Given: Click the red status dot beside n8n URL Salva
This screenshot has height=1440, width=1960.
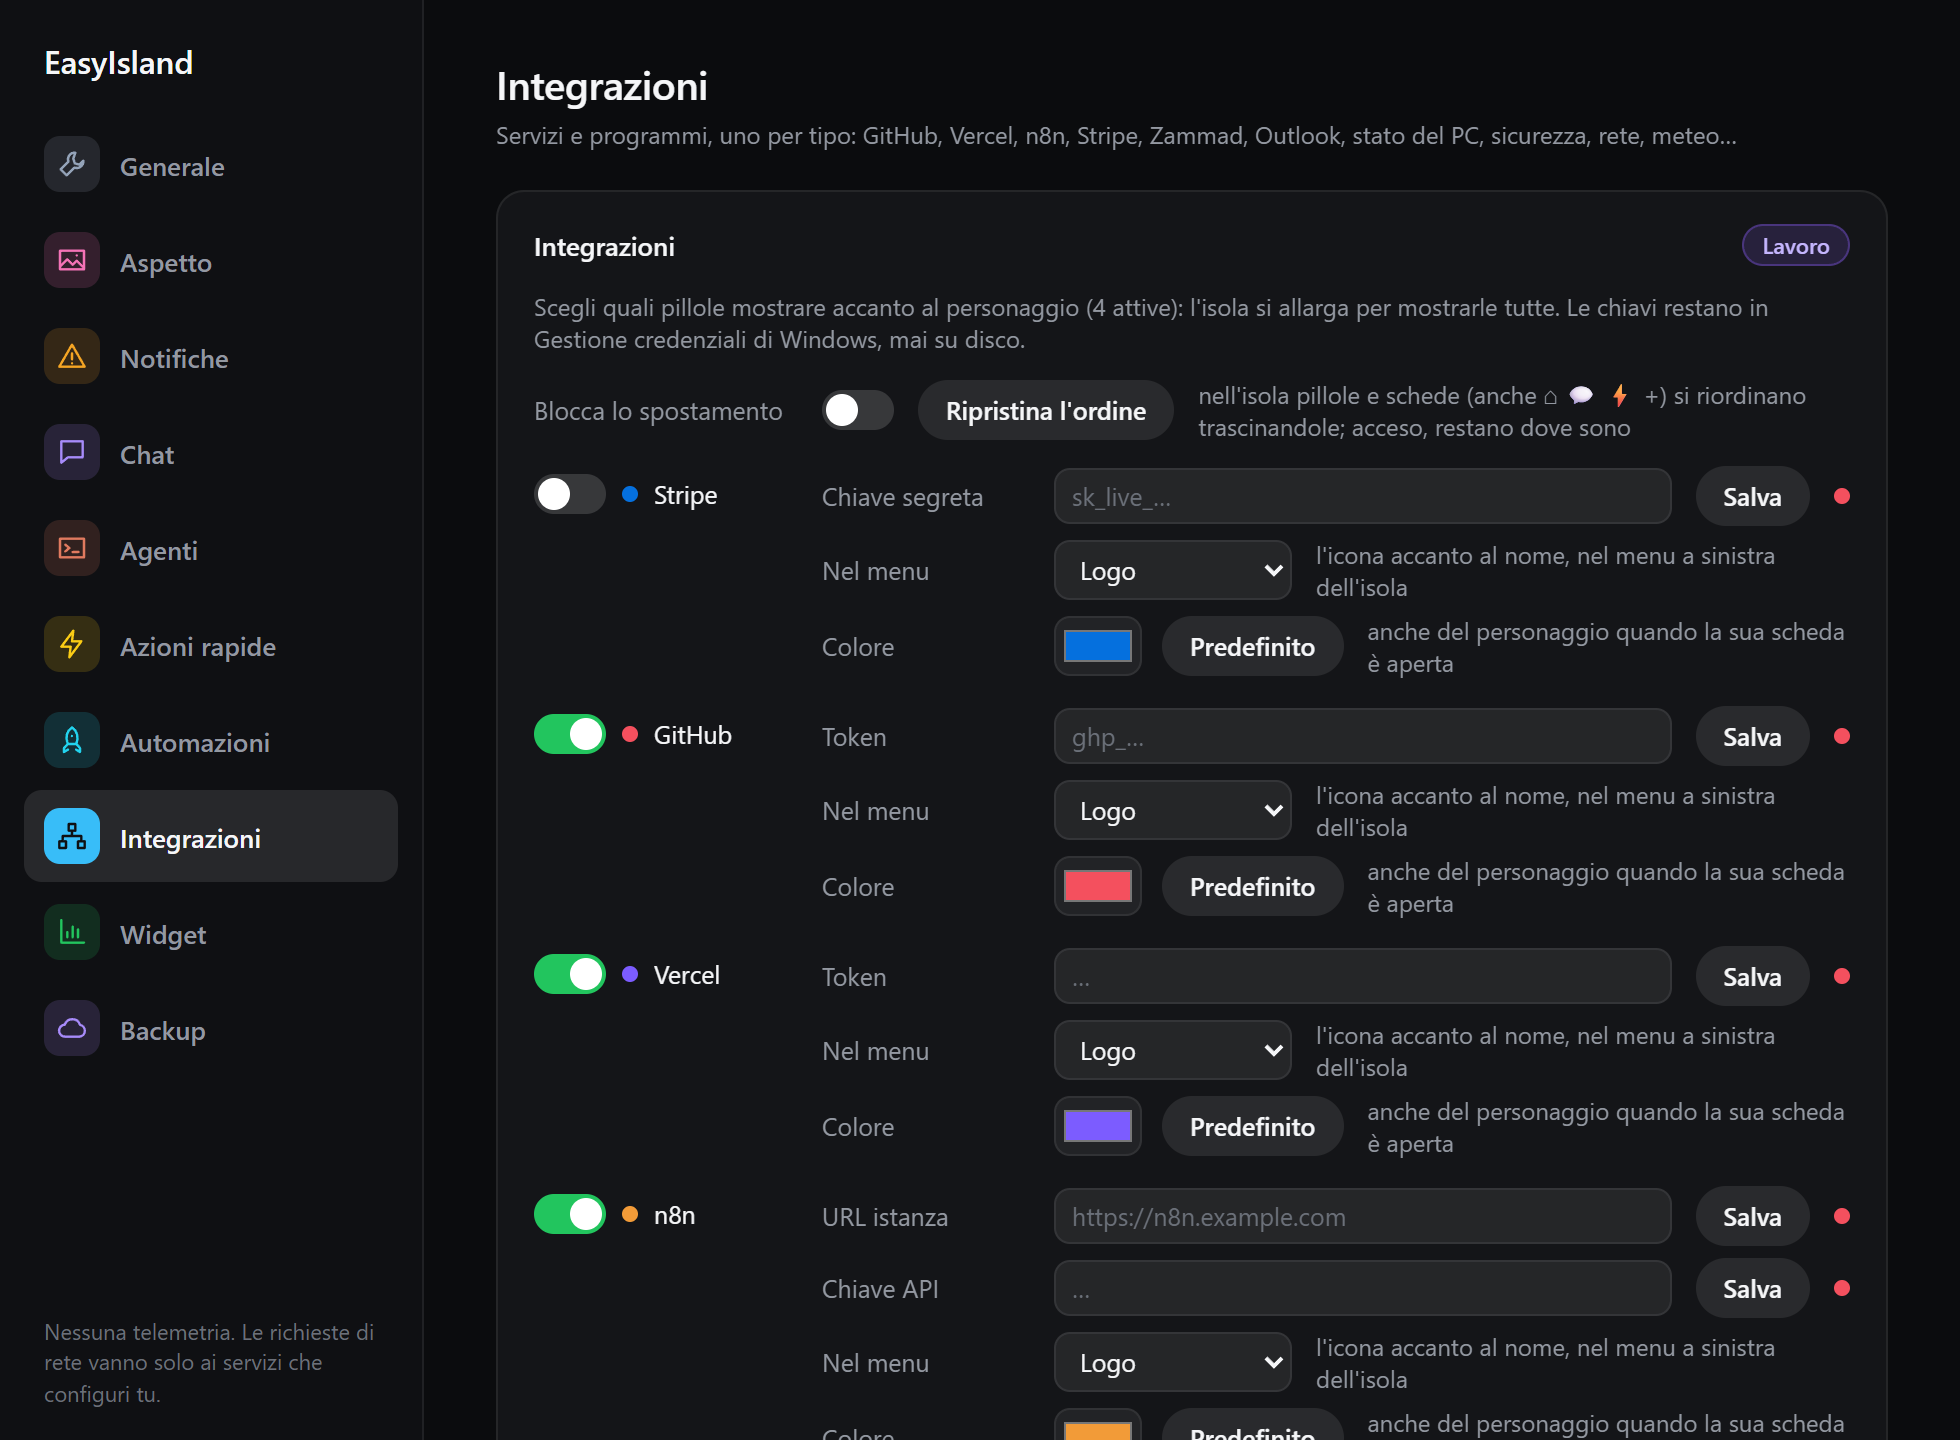Looking at the screenshot, I should pos(1842,1216).
